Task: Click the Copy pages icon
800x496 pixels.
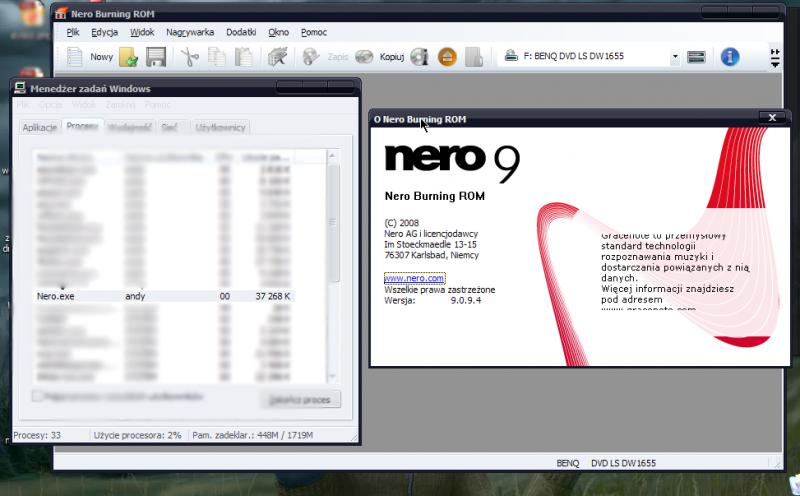Action: point(217,57)
